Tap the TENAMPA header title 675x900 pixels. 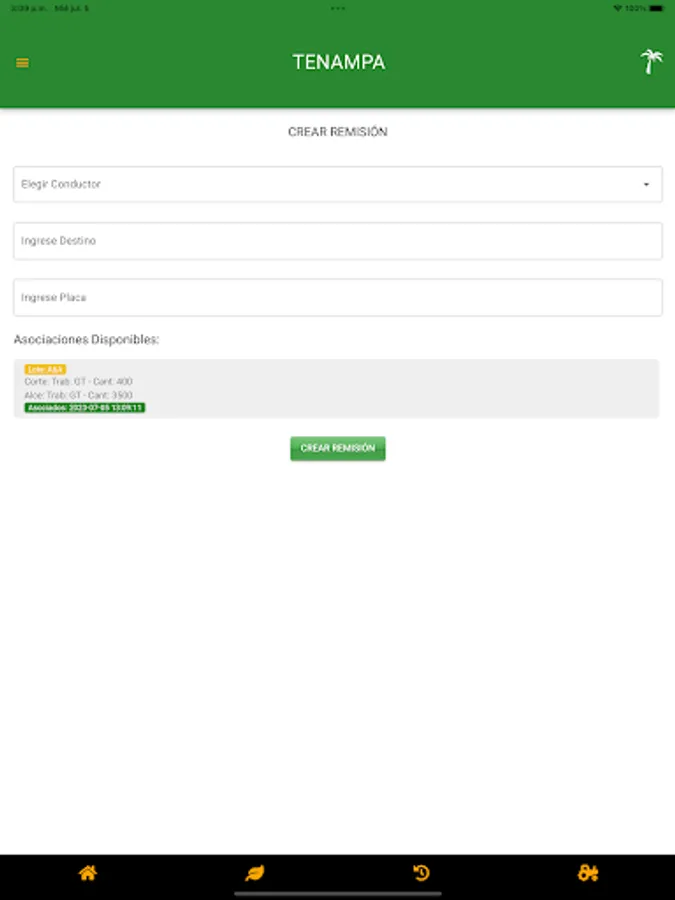(338, 62)
